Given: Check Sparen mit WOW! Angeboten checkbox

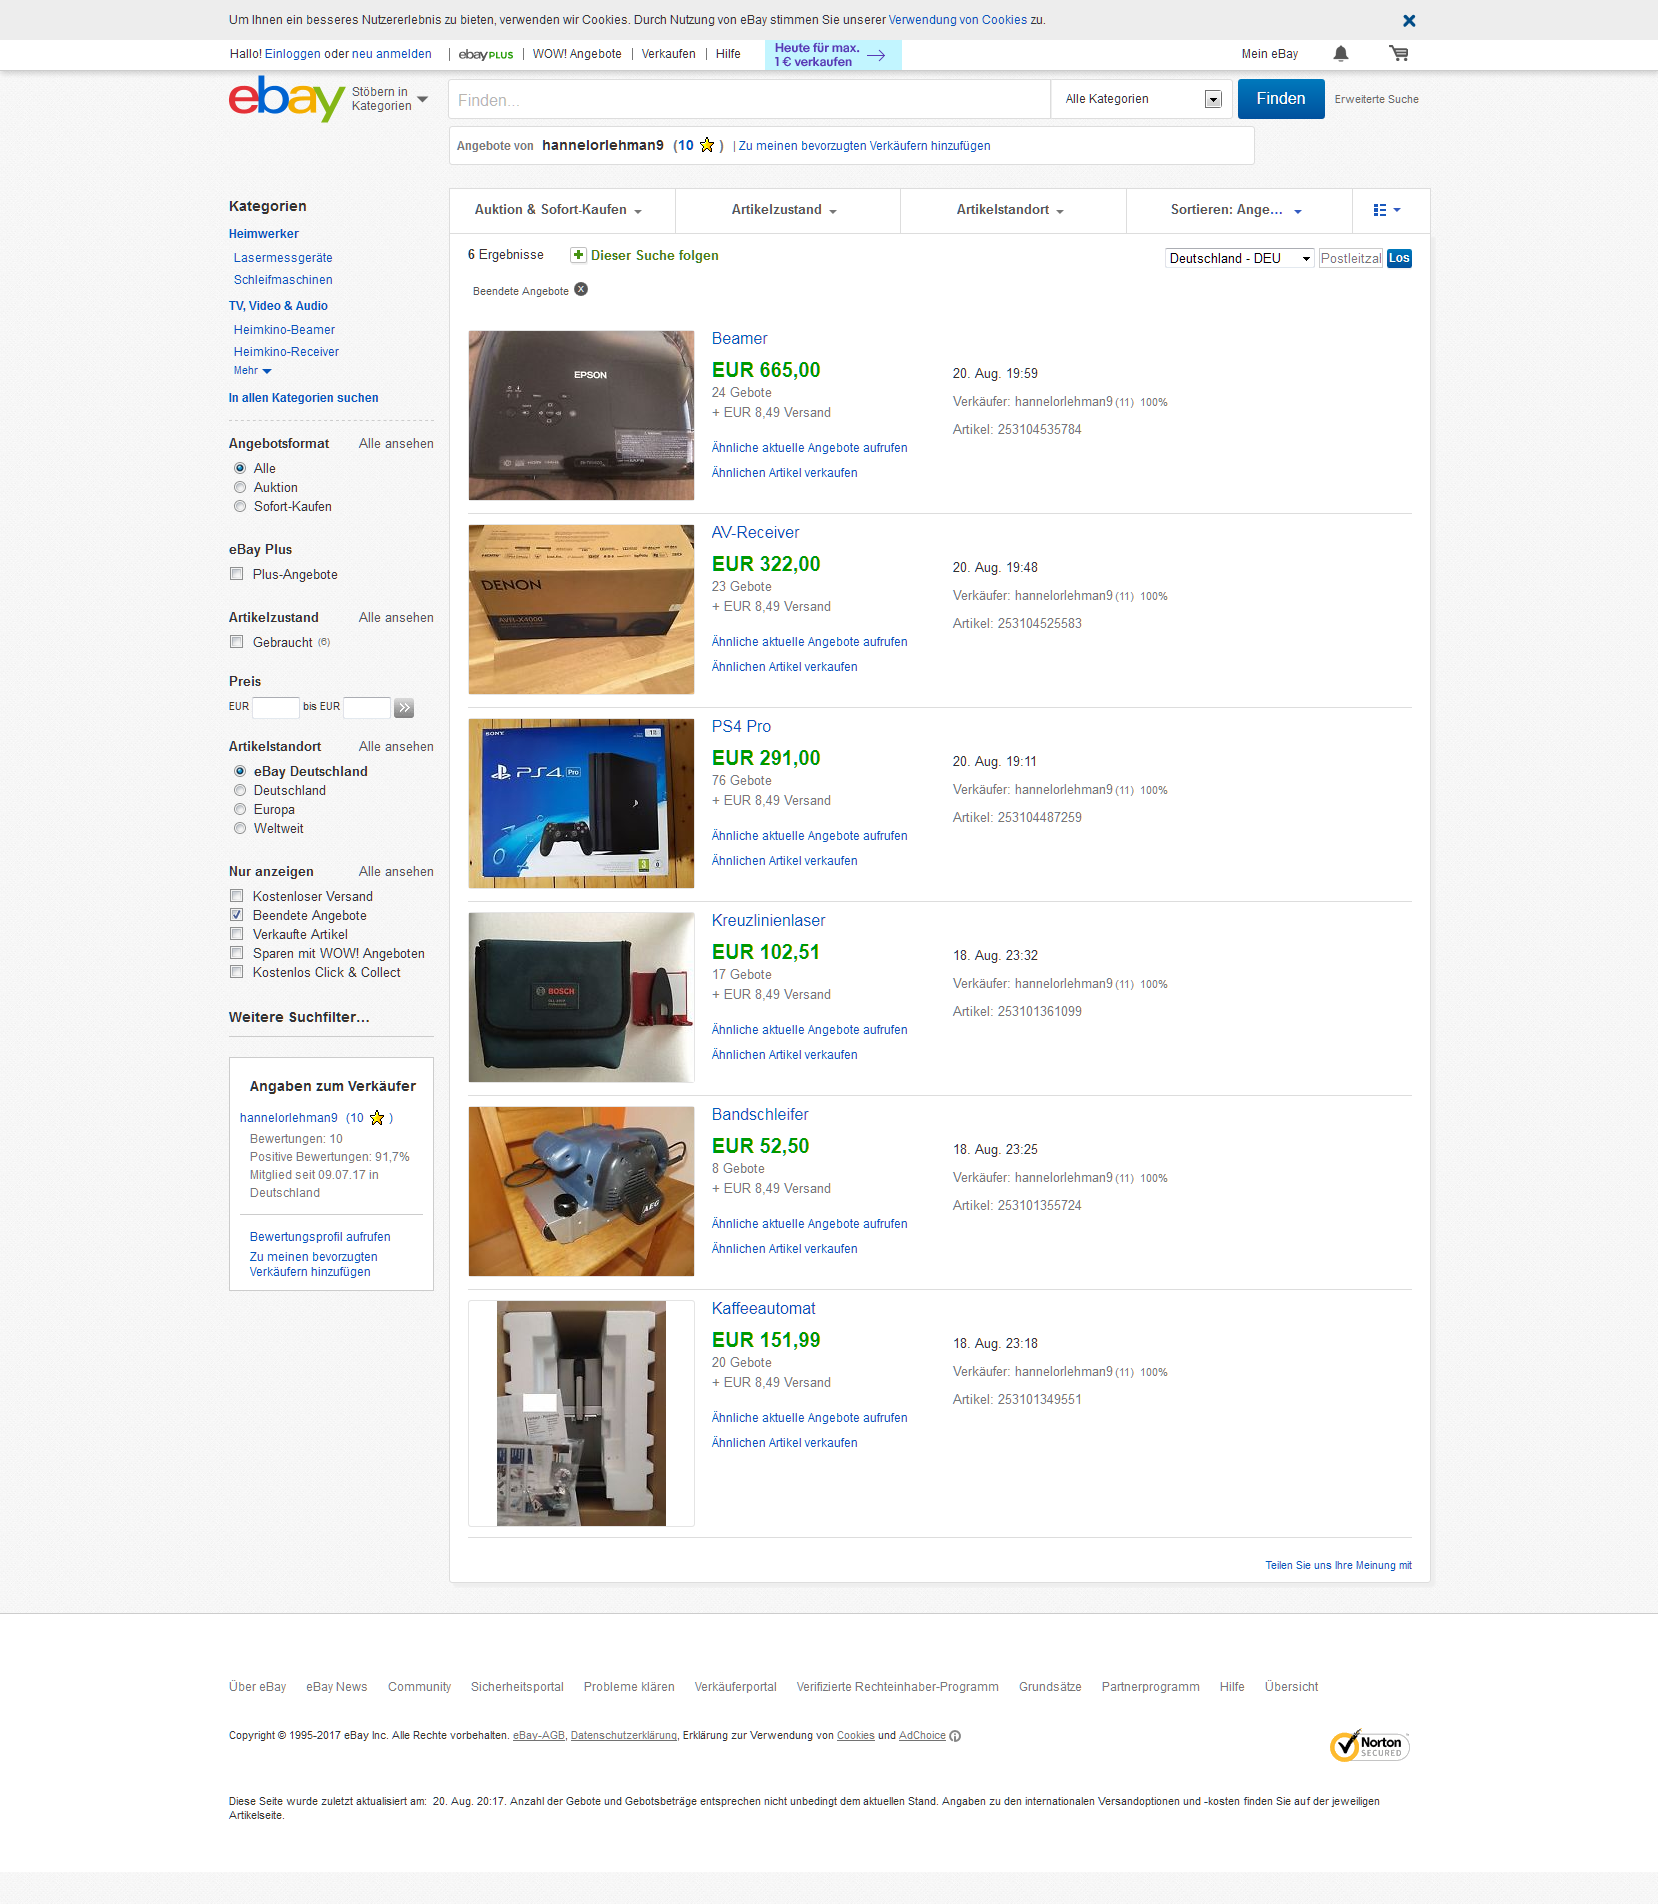Looking at the screenshot, I should tap(237, 953).
